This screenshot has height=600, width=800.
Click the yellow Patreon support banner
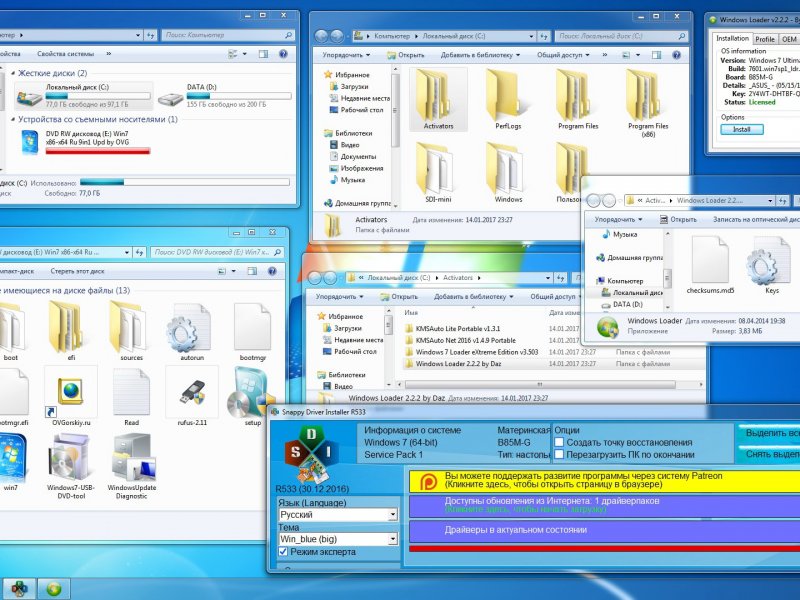click(605, 481)
